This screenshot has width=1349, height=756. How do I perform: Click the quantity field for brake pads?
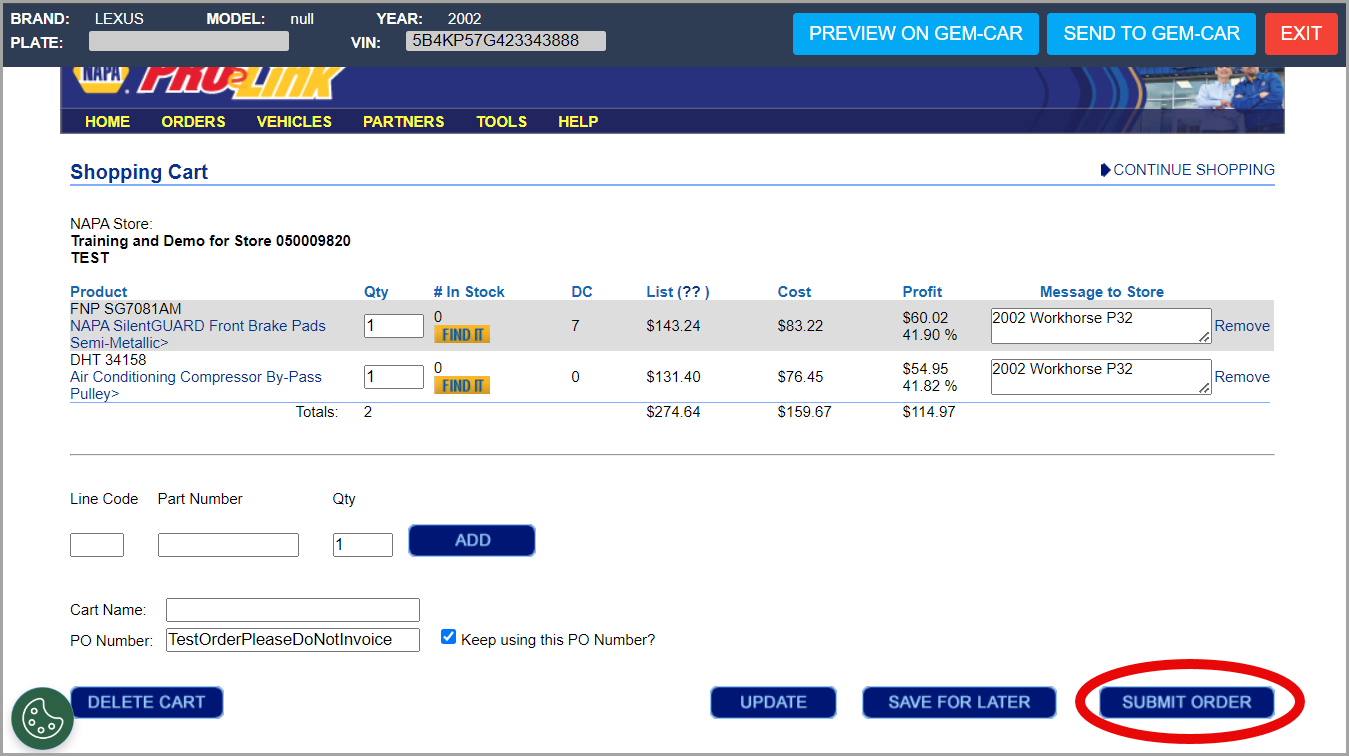(x=393, y=326)
